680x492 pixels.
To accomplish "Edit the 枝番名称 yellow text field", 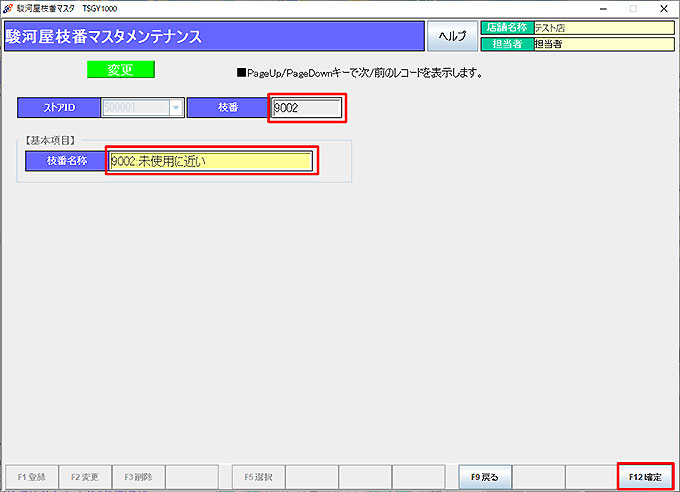I will point(210,161).
